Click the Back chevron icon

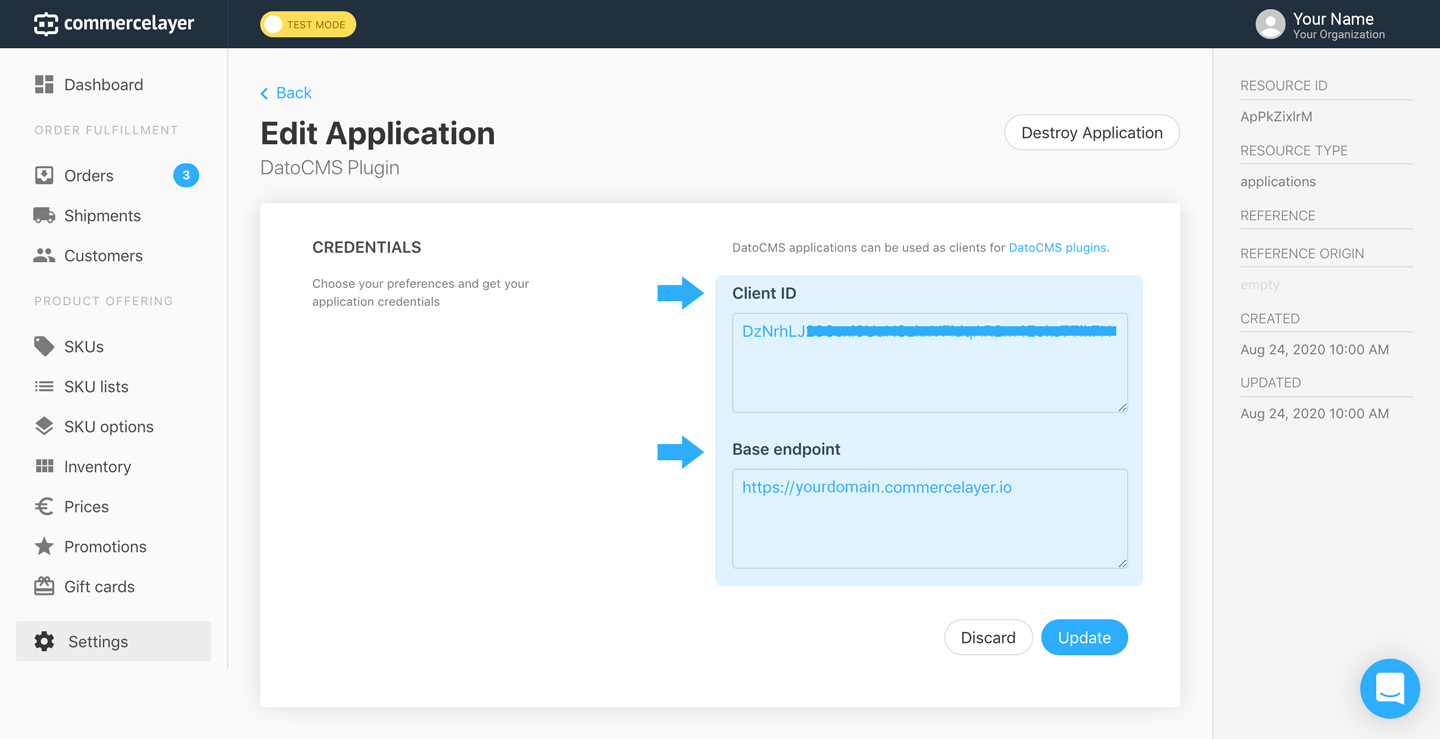pos(264,93)
